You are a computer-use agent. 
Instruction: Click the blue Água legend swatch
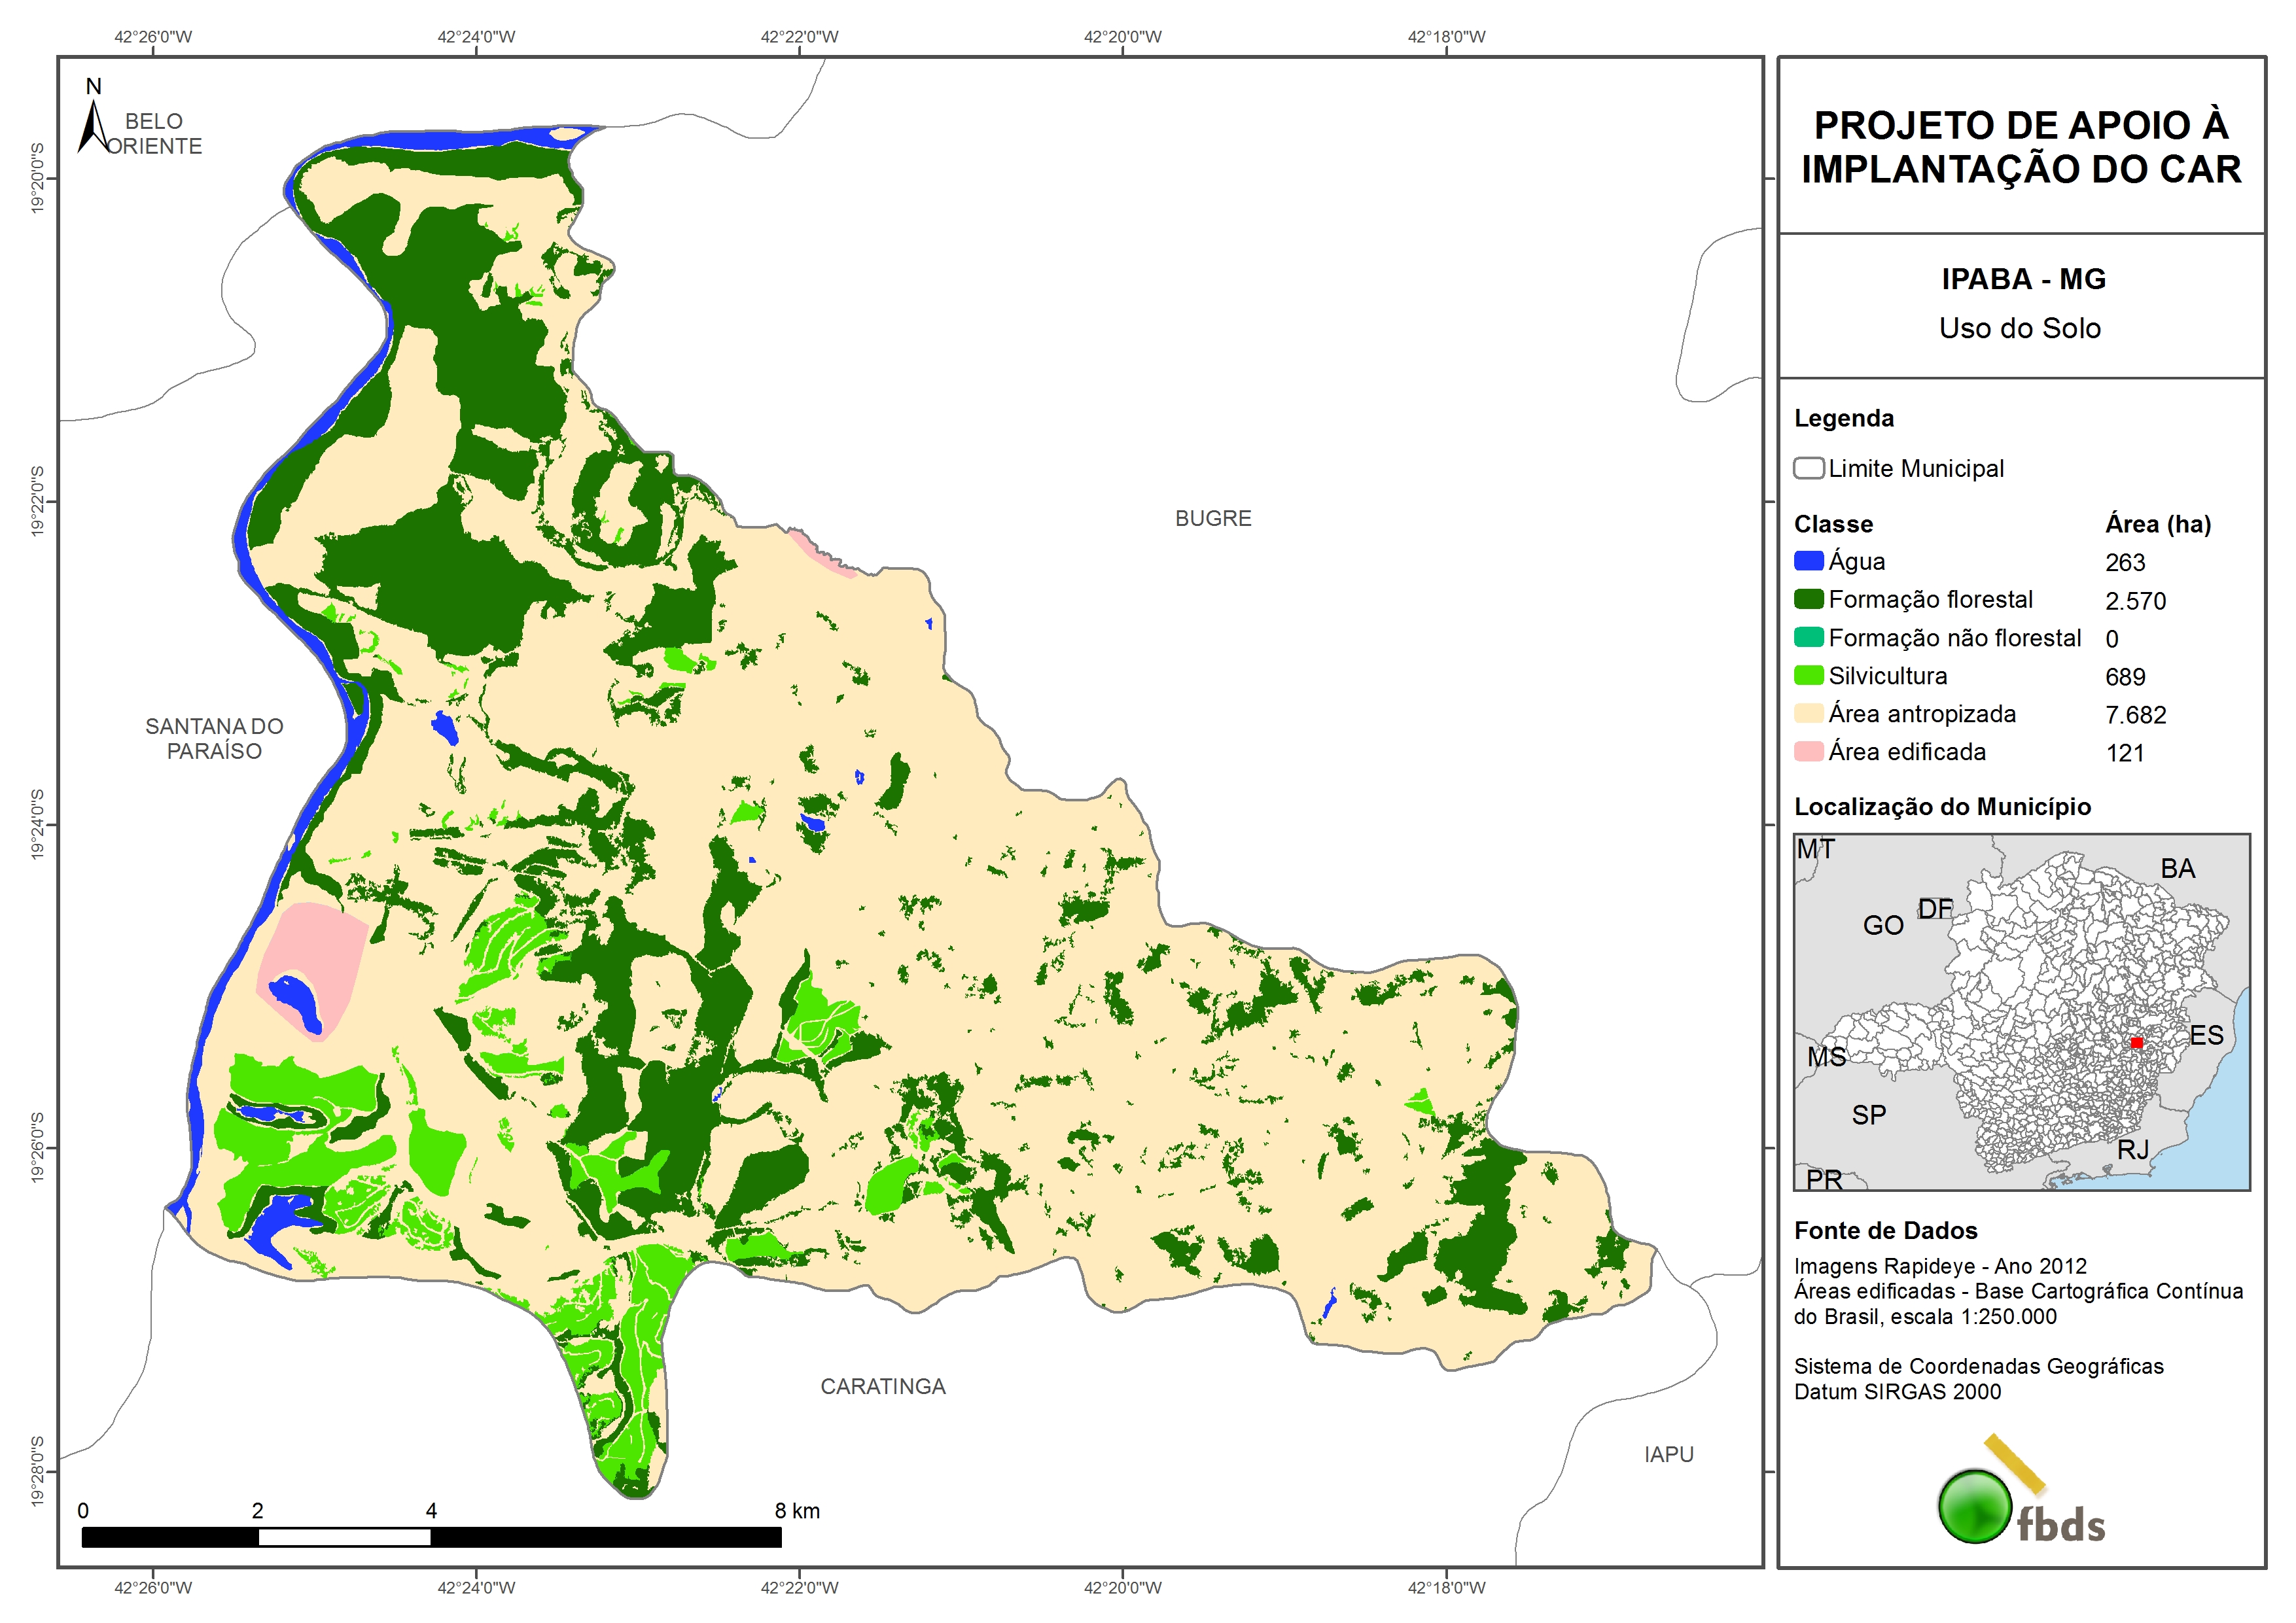tap(1808, 561)
